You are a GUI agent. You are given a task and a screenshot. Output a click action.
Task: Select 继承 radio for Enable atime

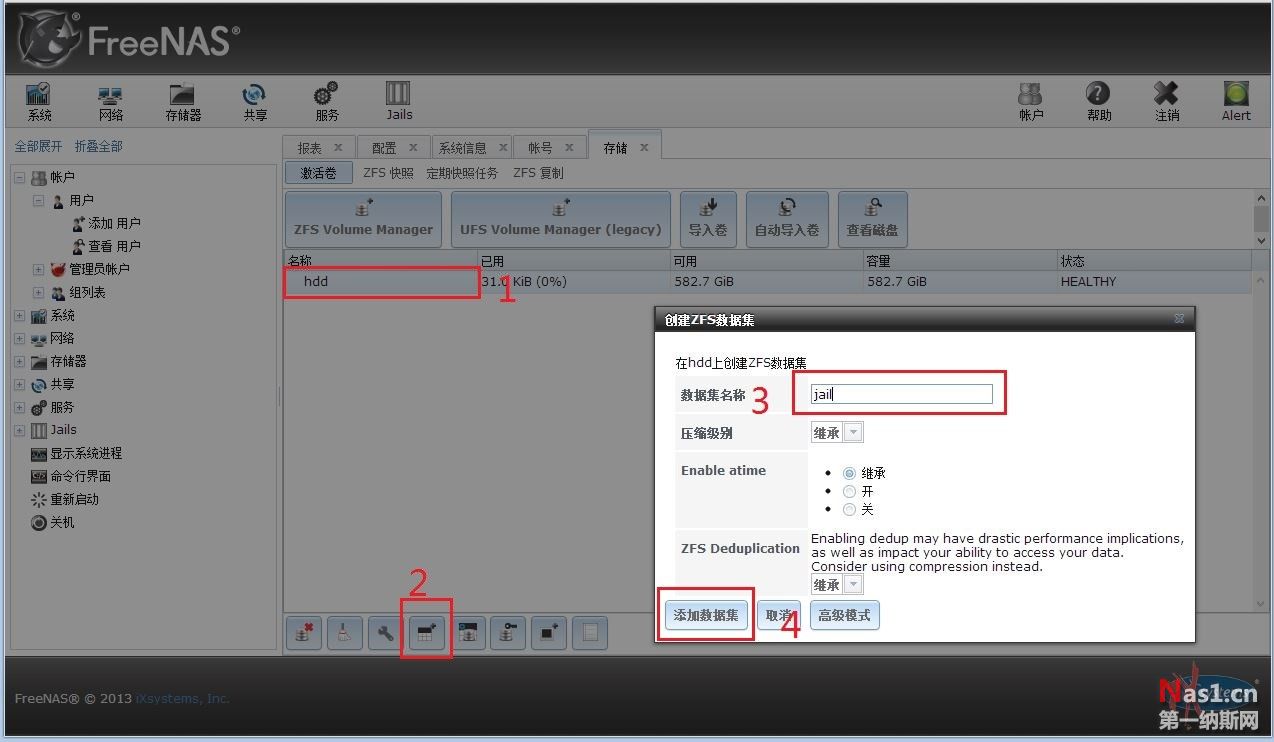click(x=850, y=473)
